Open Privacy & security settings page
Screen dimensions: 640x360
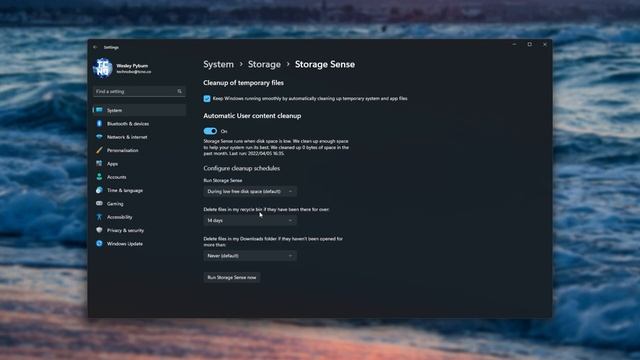139,230
